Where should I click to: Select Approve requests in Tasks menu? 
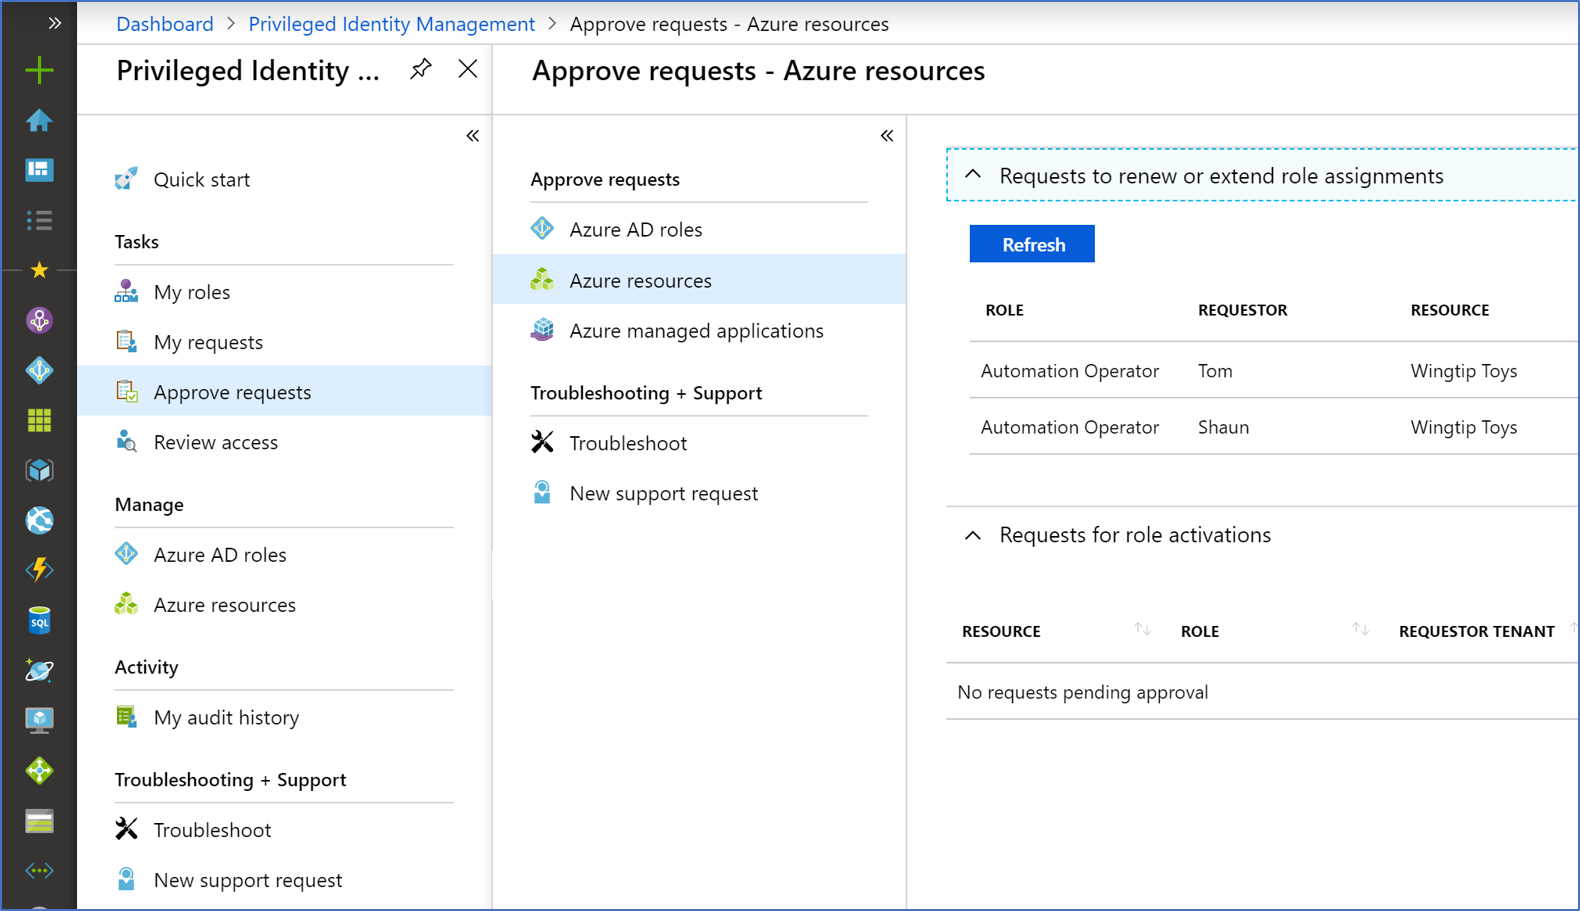coord(284,392)
